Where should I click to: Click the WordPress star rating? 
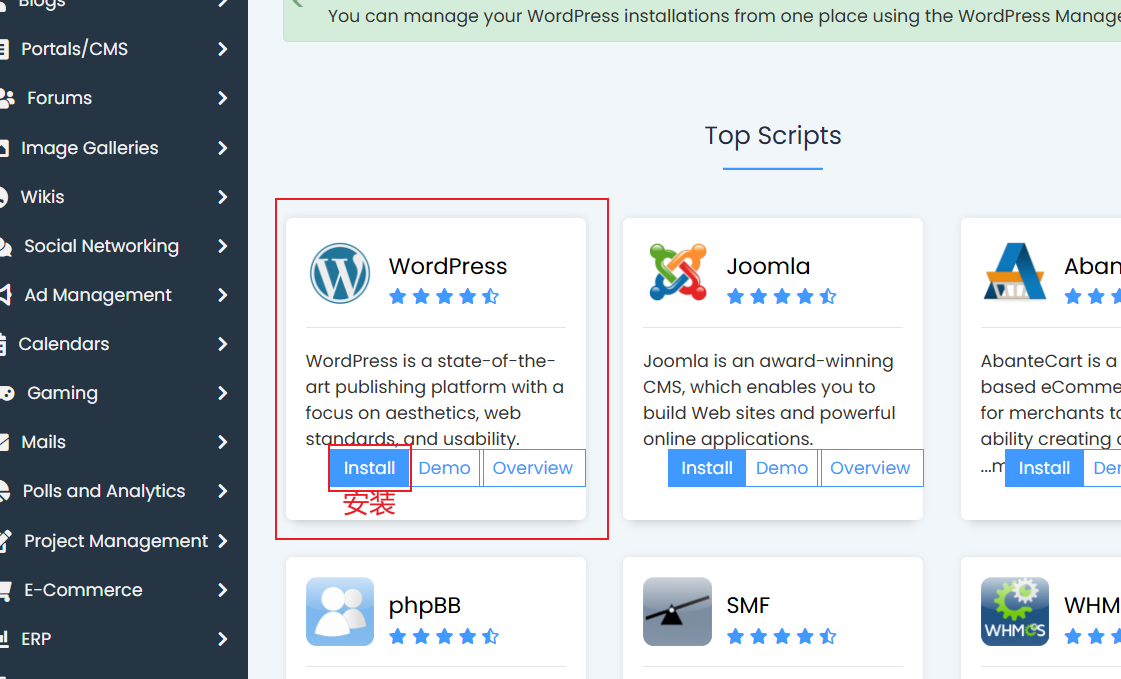(x=443, y=296)
